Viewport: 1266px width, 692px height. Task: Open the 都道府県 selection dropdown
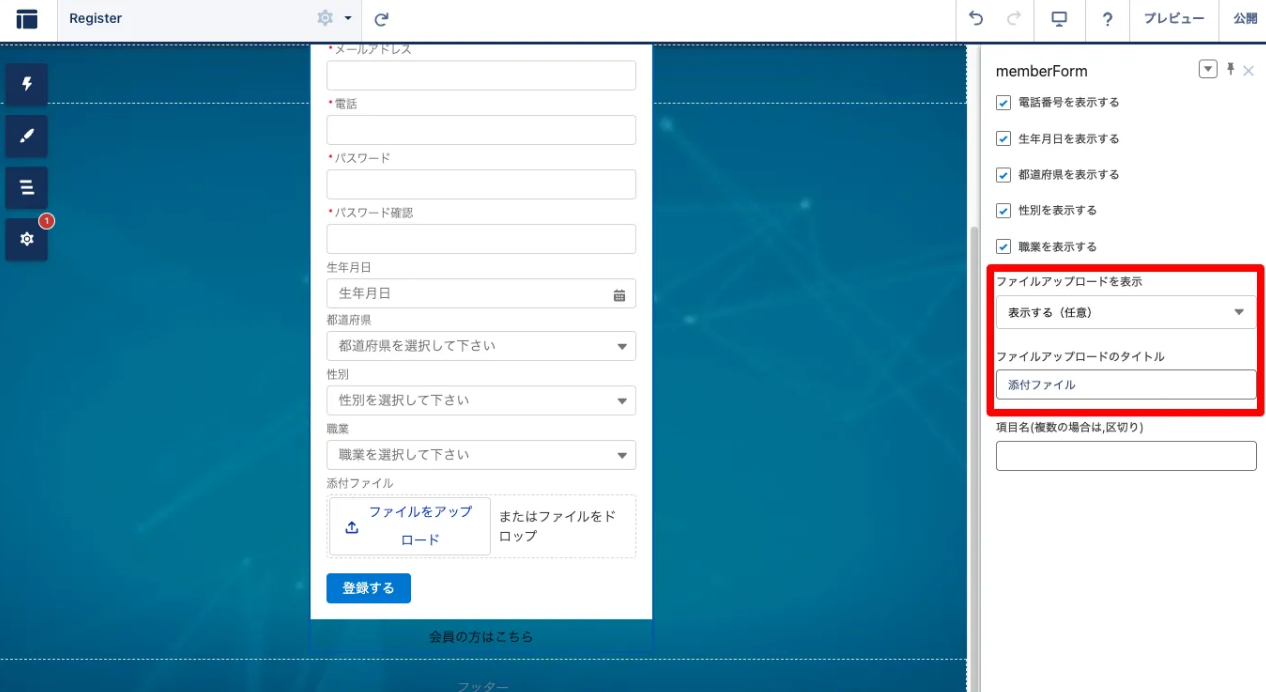[x=481, y=346]
